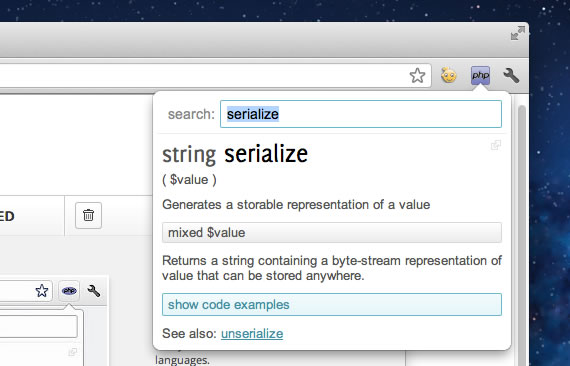Viewport: 570px width, 366px height.
Task: Open the result in new window (popup icon)
Action: [496, 145]
